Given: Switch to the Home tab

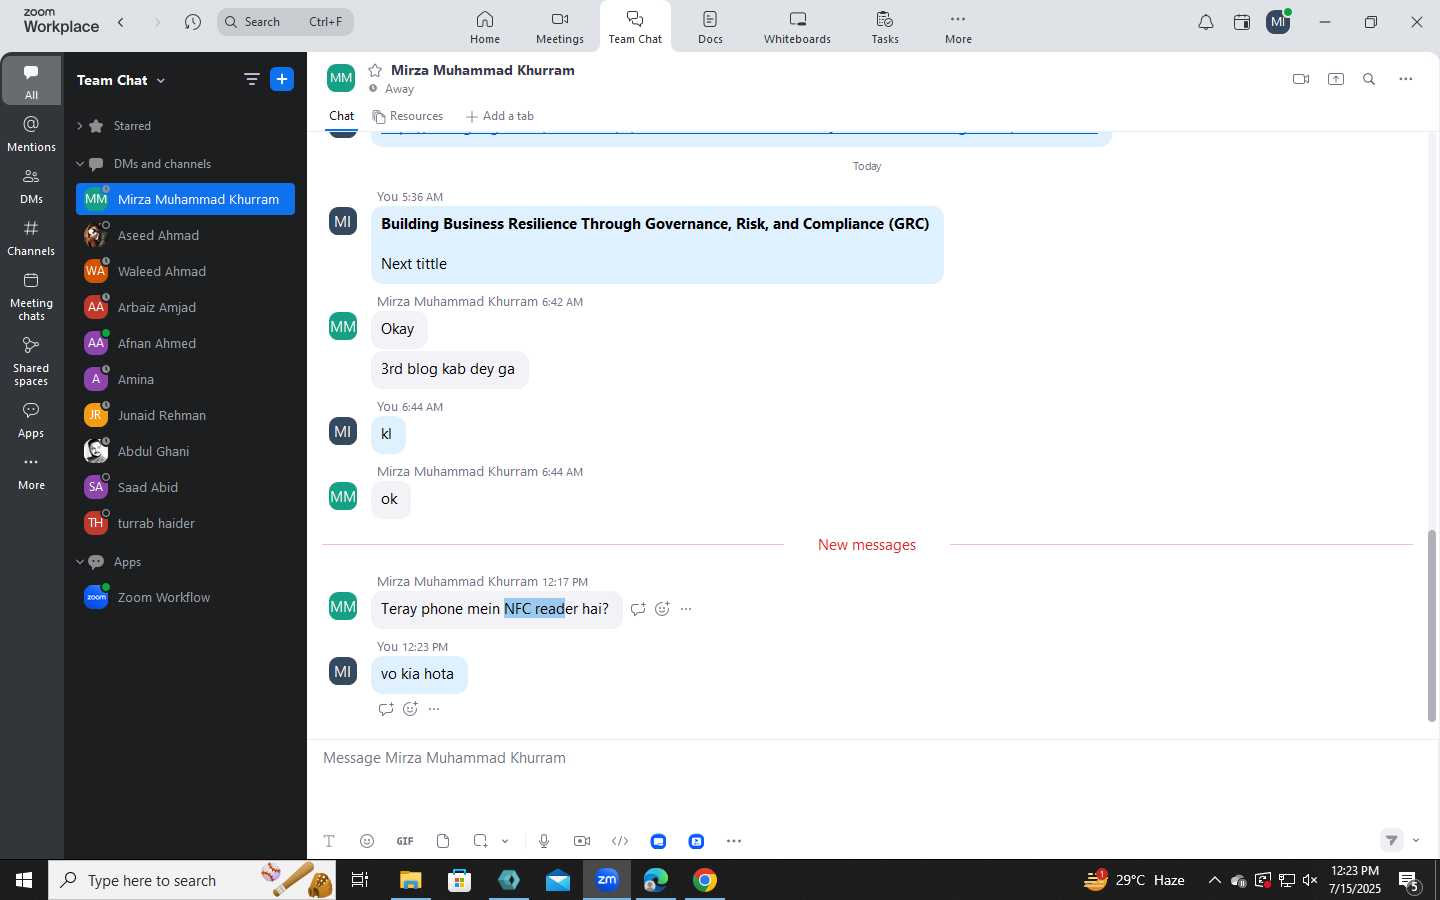Looking at the screenshot, I should coord(485,27).
